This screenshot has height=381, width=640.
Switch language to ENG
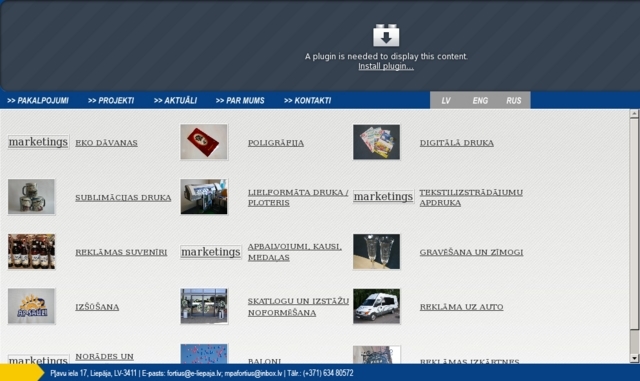(x=480, y=100)
